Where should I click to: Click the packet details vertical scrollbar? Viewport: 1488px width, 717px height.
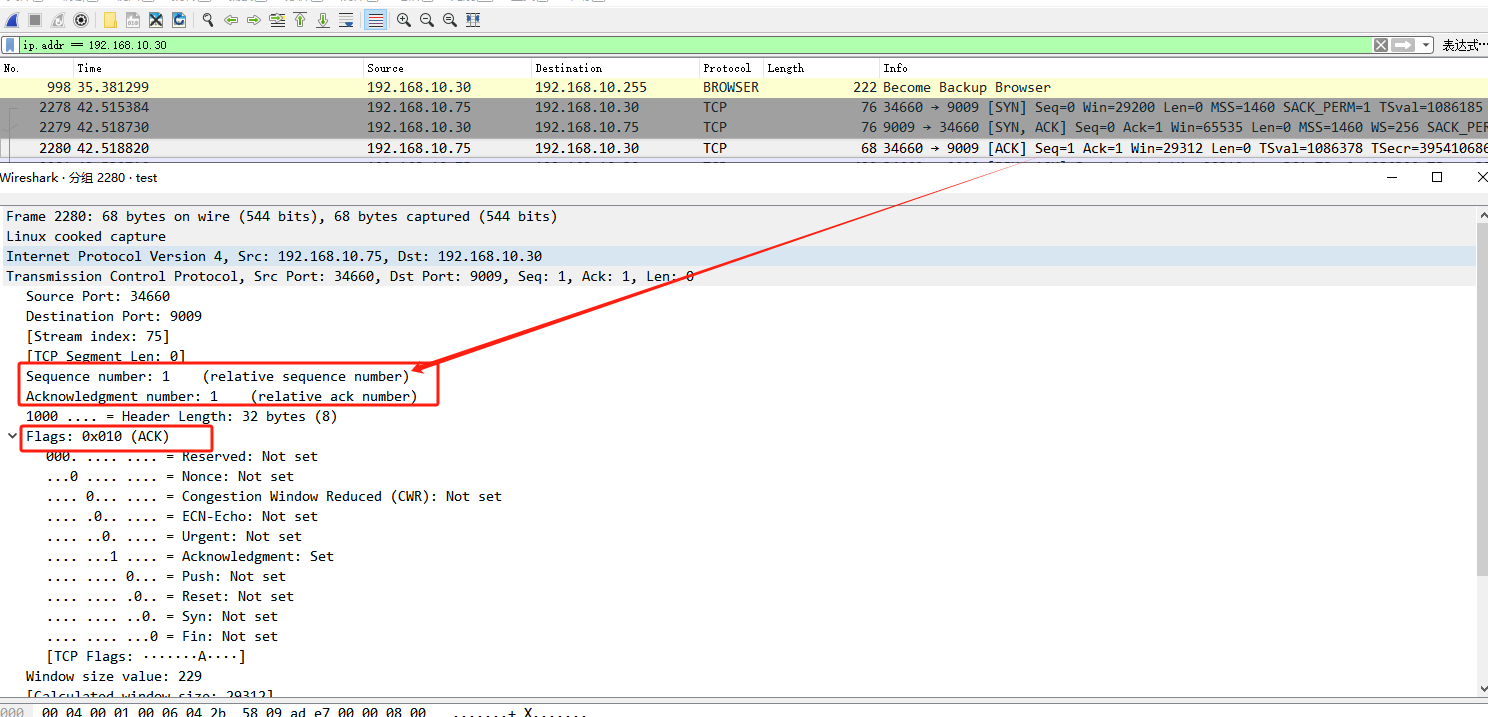(x=1482, y=450)
